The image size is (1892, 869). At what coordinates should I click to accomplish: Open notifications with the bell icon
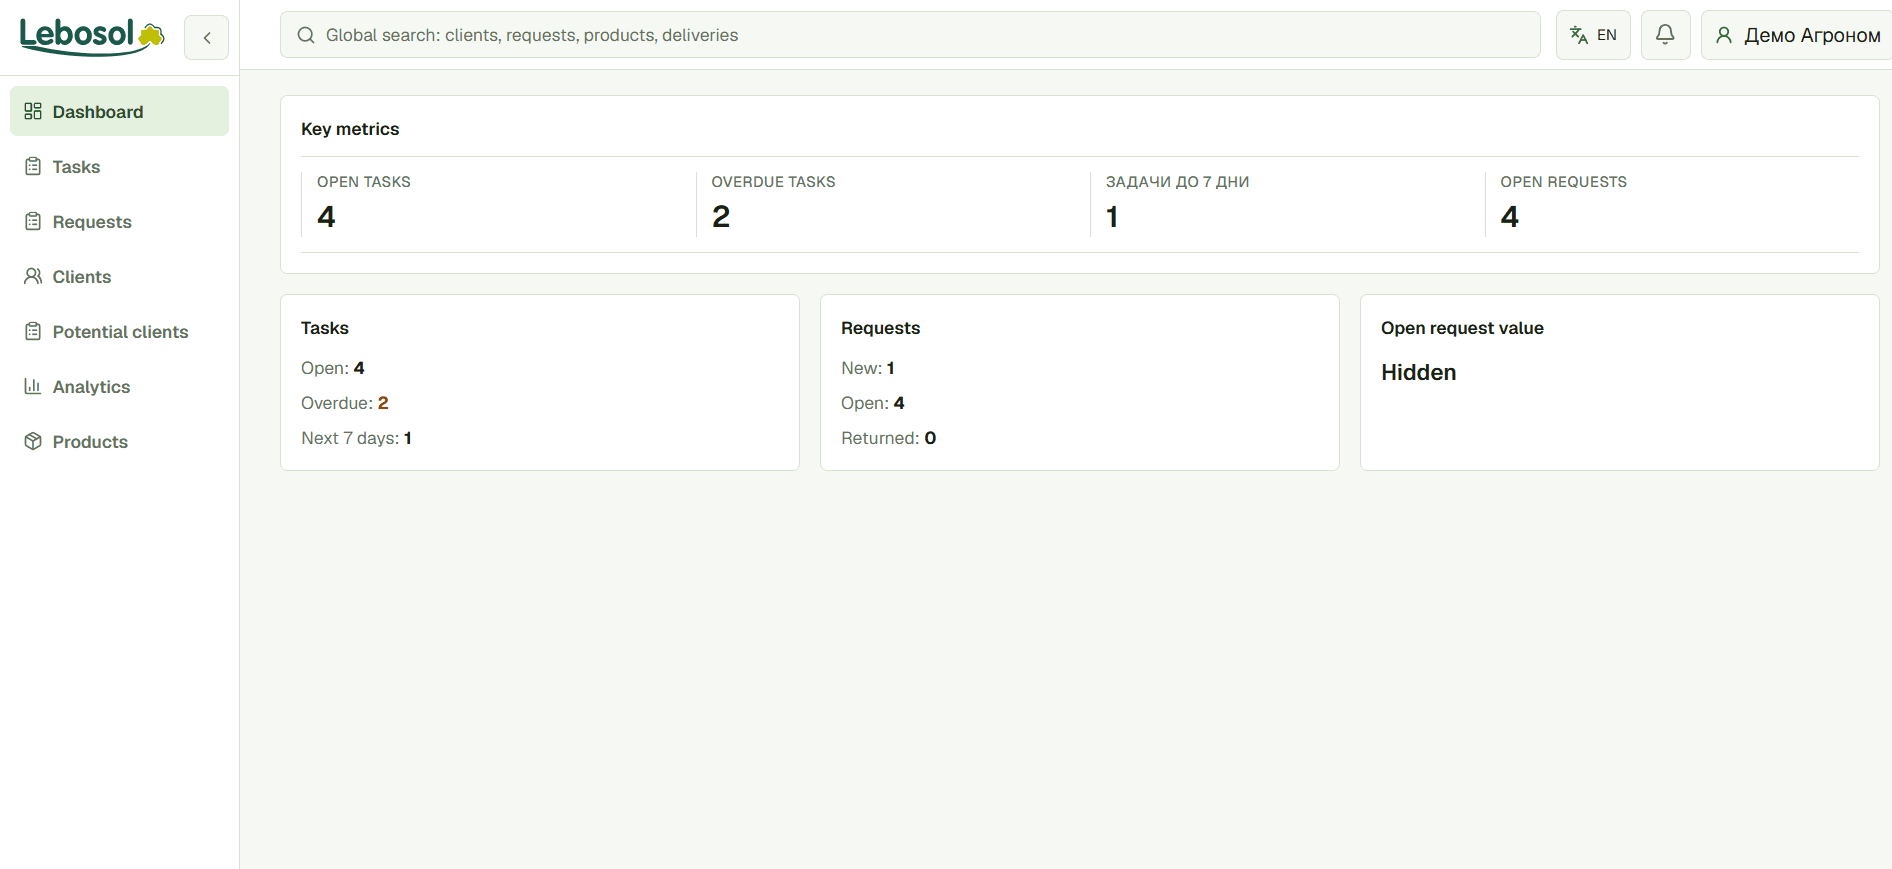click(x=1665, y=35)
